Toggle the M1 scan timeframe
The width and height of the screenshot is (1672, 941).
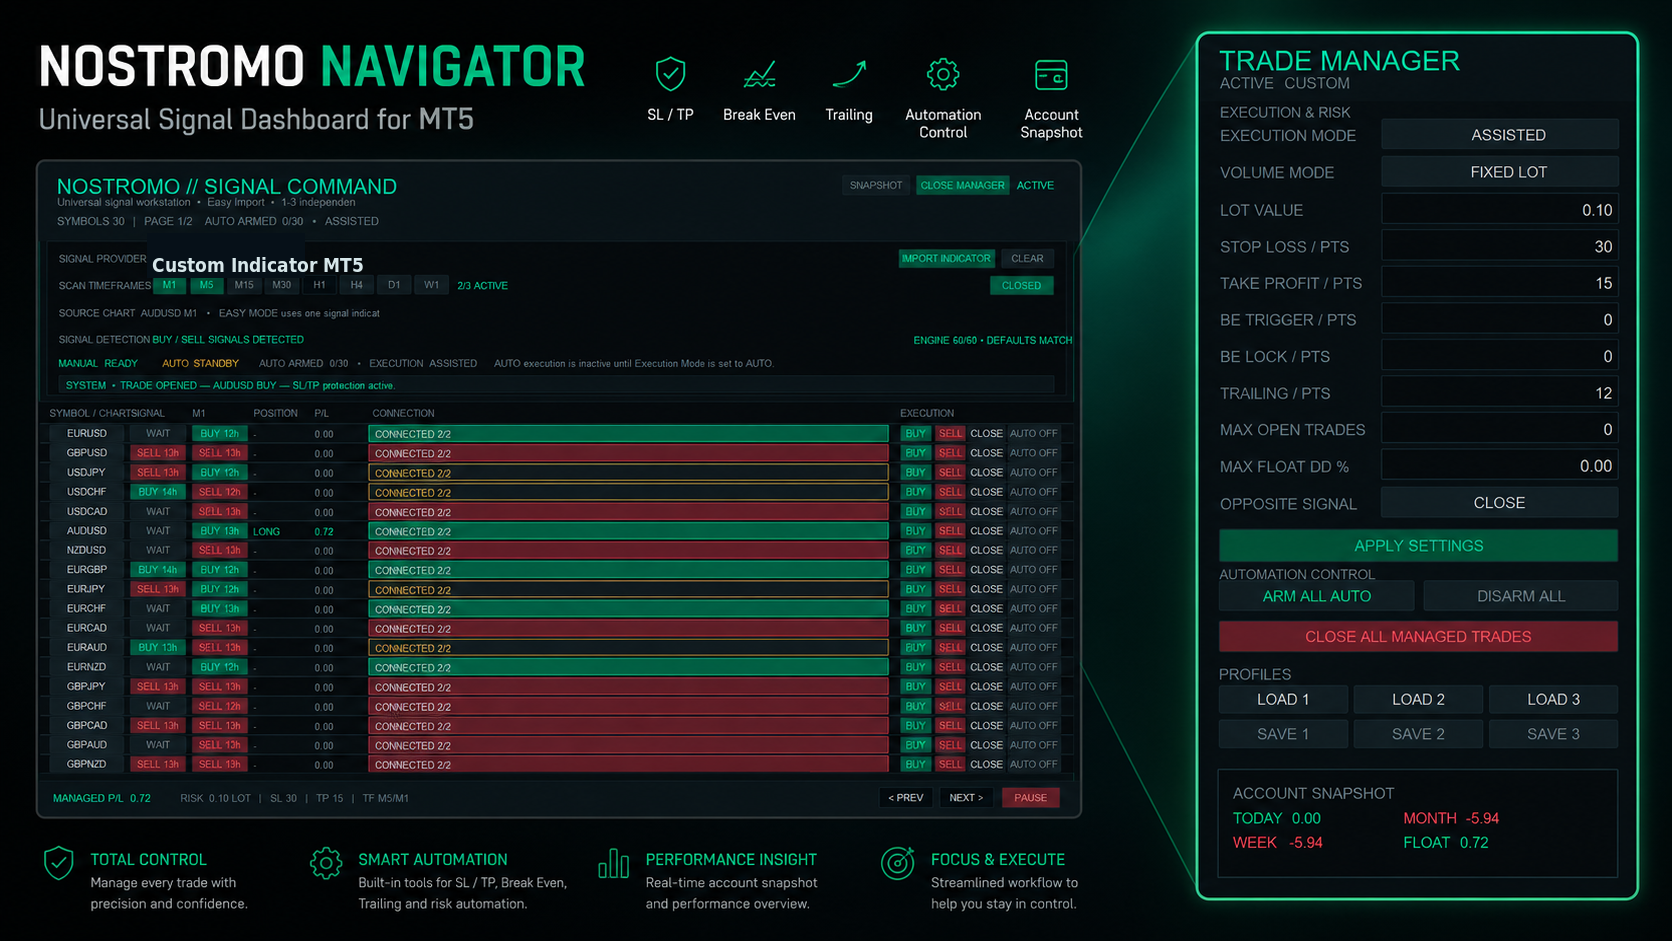pos(170,285)
